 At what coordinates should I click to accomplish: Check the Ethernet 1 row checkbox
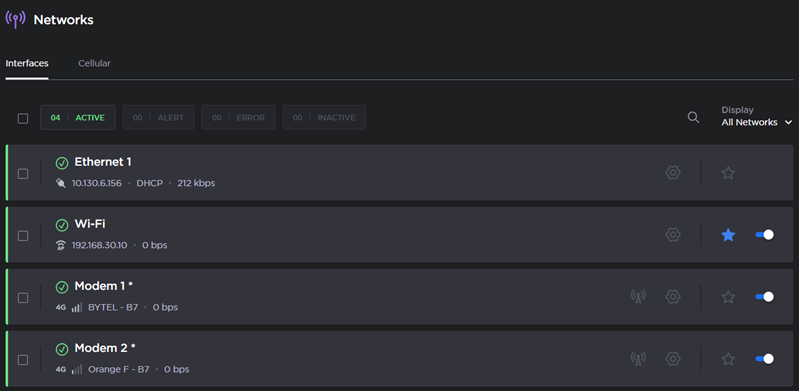(x=23, y=174)
